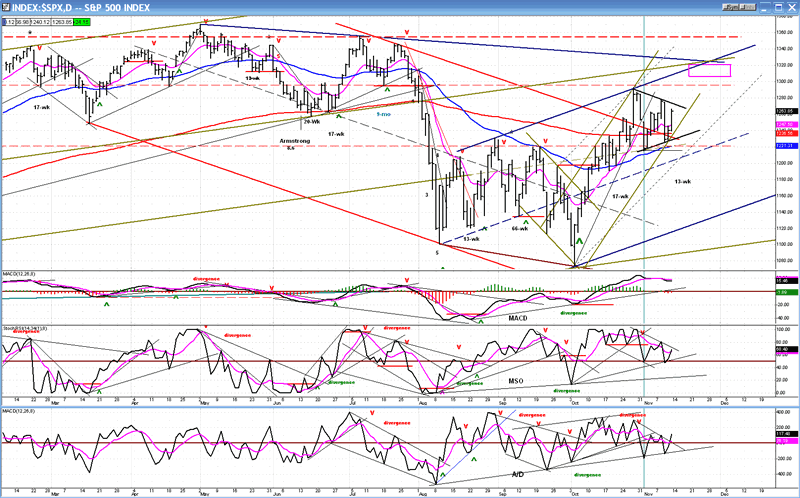Click the 1263.85 value box in data header
The height and width of the screenshot is (498, 800).
(x=63, y=22)
